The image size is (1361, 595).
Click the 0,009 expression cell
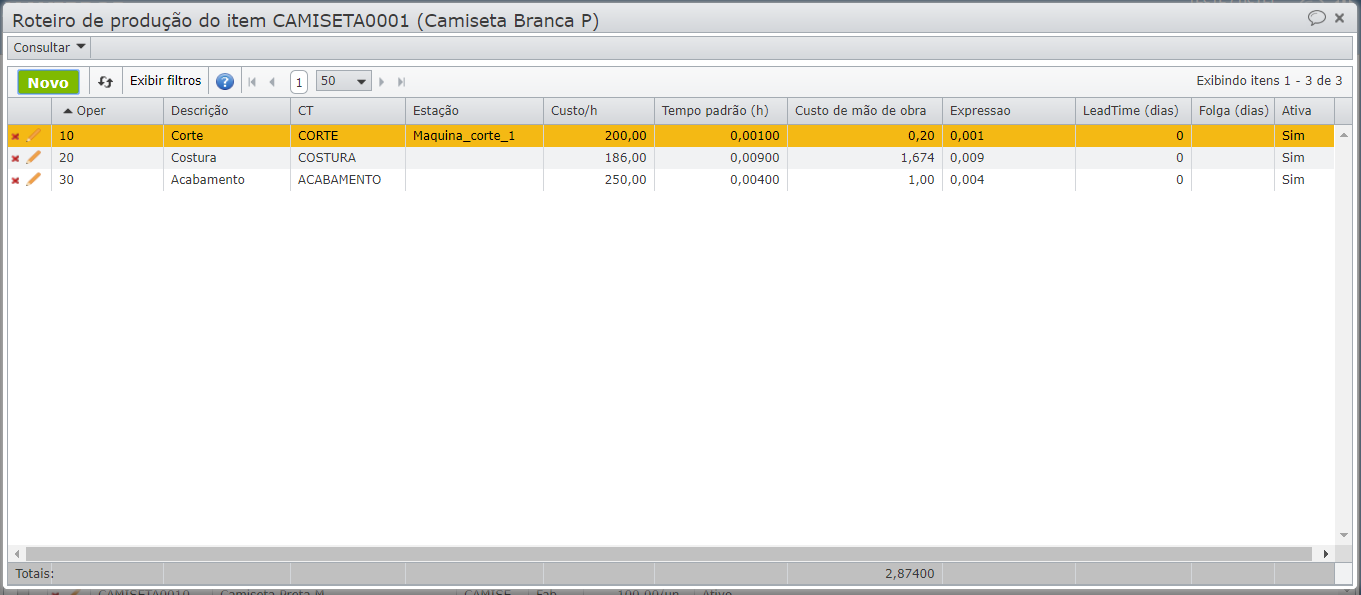(1009, 158)
